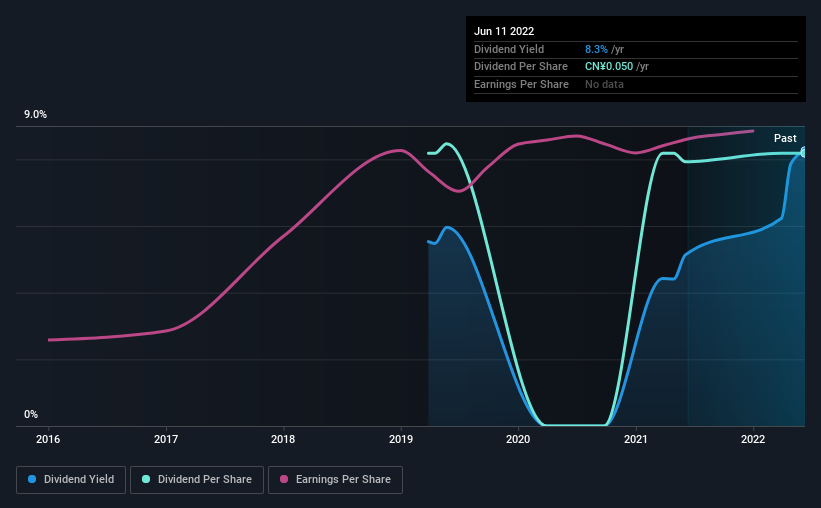Click the 9.0% y-axis label
This screenshot has height=508, width=821.
35,114
